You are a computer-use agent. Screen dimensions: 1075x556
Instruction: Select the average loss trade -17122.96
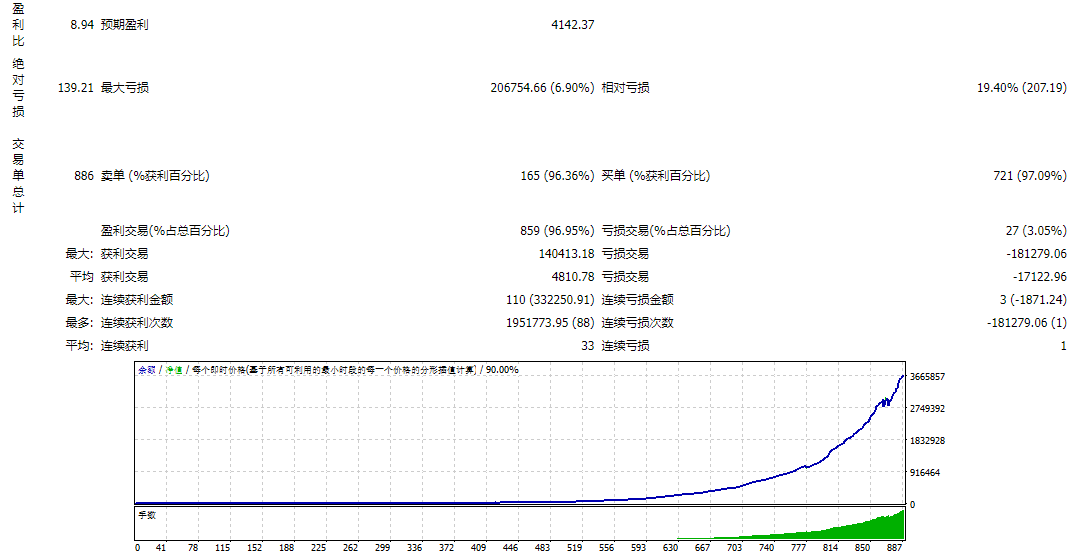[x=1040, y=277]
